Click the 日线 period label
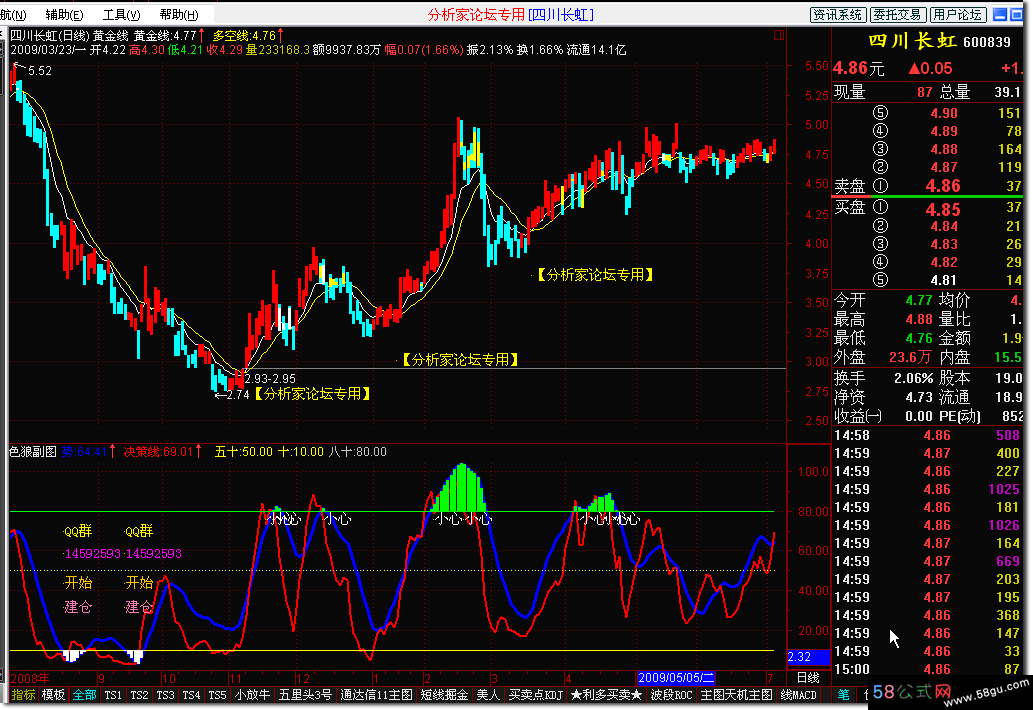The width and height of the screenshot is (1033, 710). [808, 678]
